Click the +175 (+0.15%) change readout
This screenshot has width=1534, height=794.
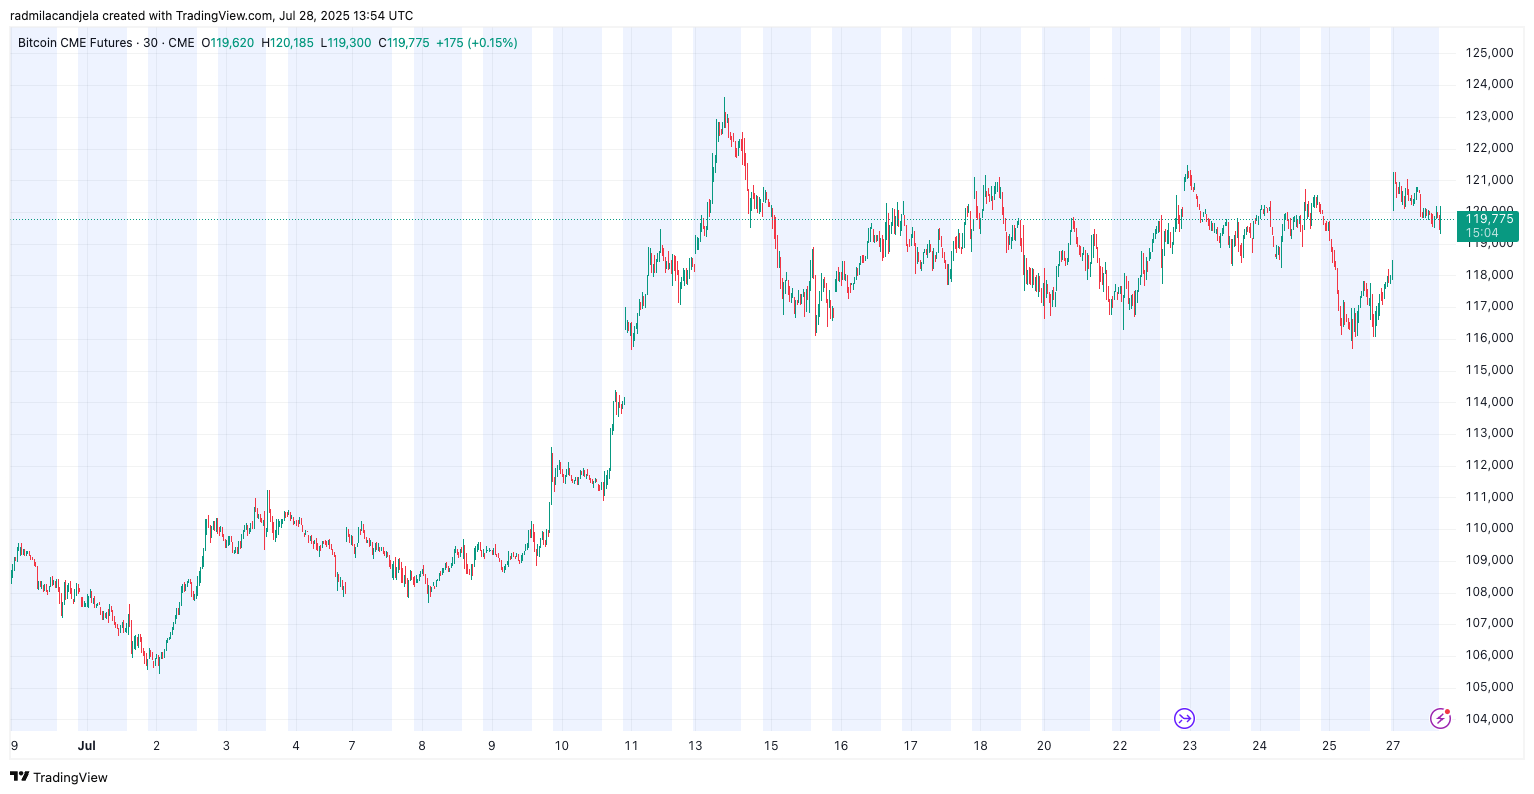click(x=477, y=43)
